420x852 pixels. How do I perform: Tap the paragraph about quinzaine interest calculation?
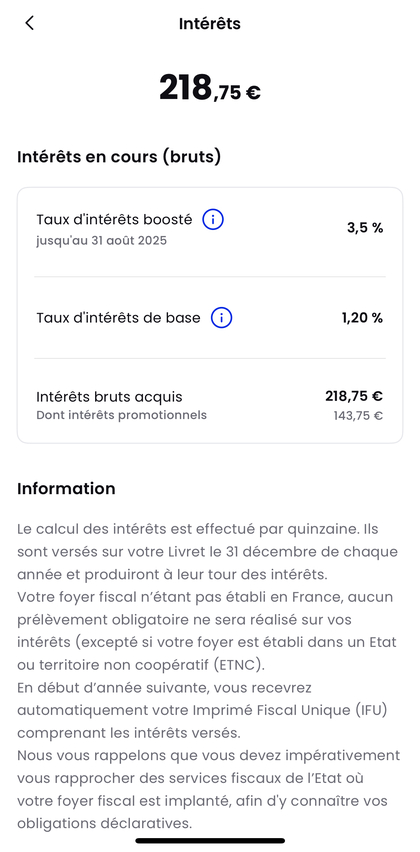pyautogui.click(x=208, y=550)
